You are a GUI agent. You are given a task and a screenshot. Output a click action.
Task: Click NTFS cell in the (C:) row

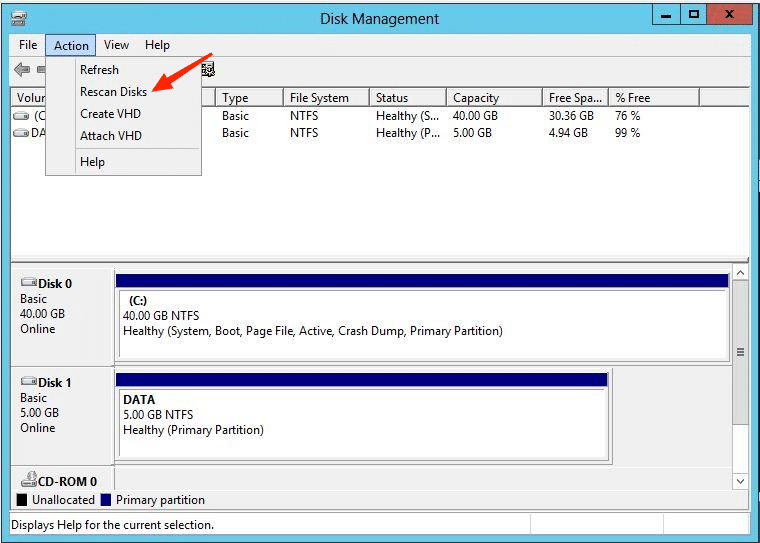coord(304,116)
